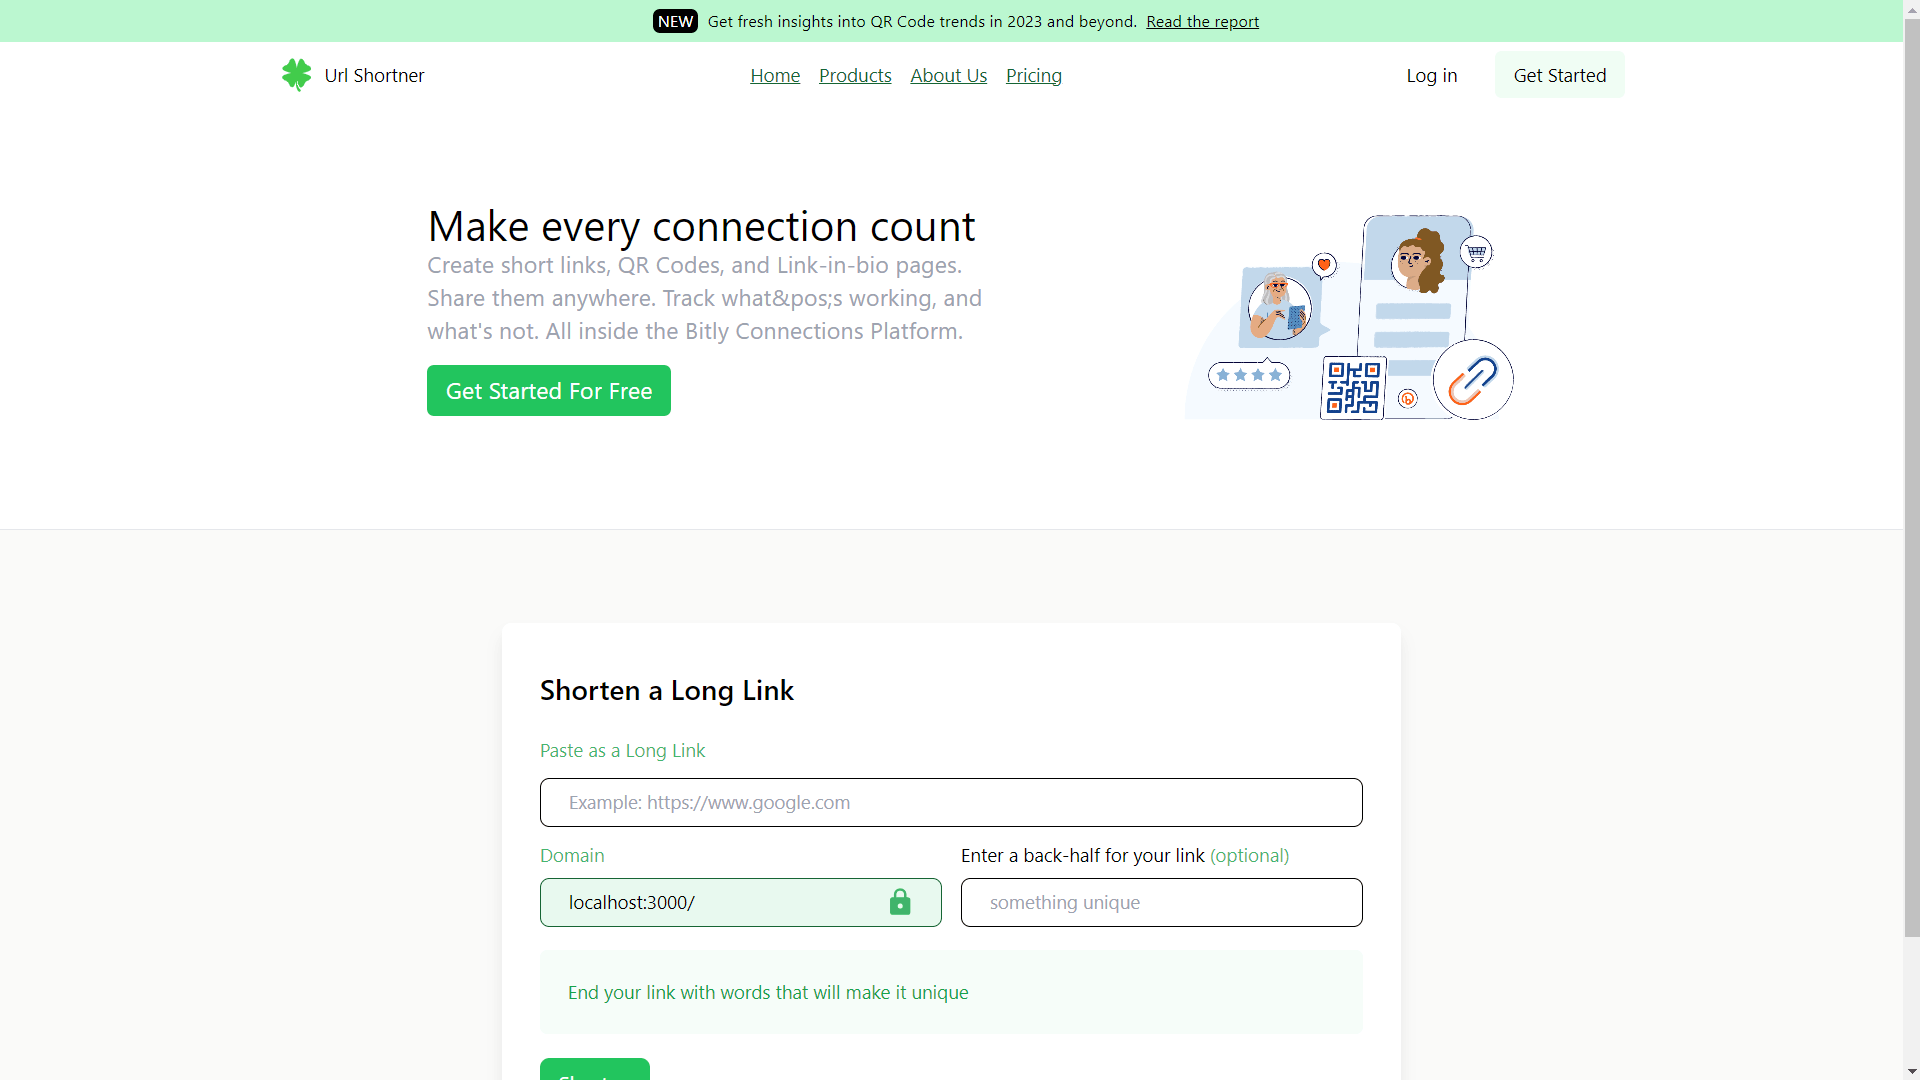Click the green clover/logo icon

pyautogui.click(x=295, y=74)
